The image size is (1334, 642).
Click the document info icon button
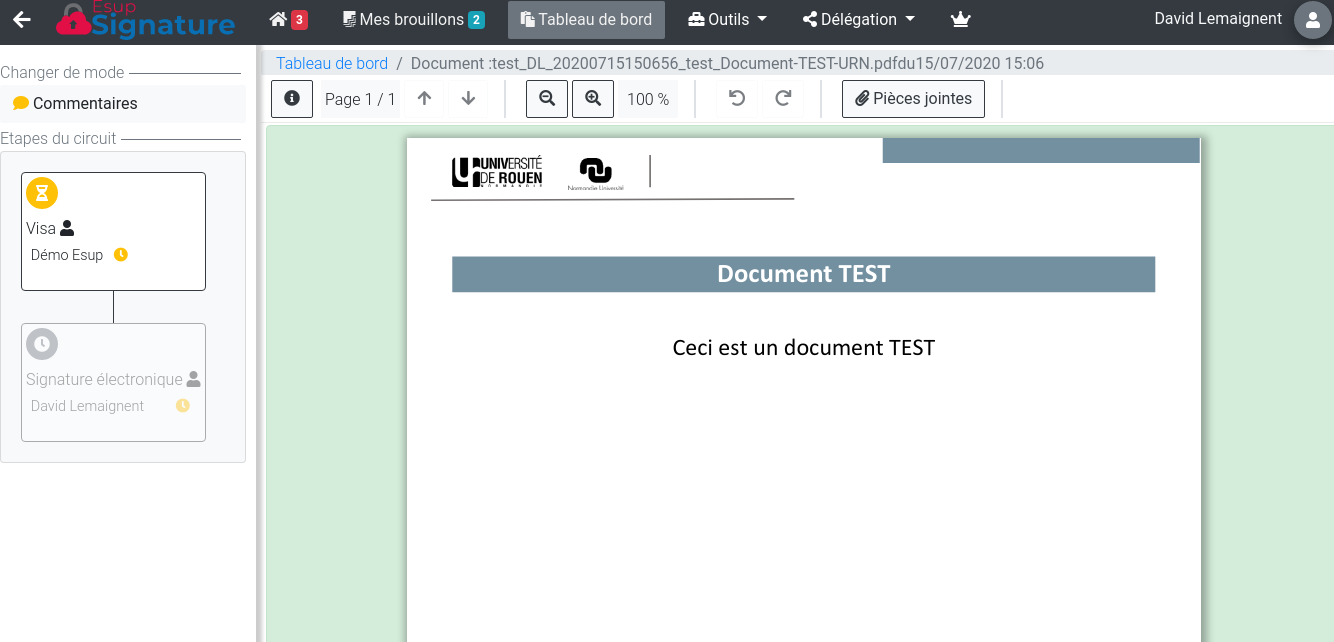point(292,99)
